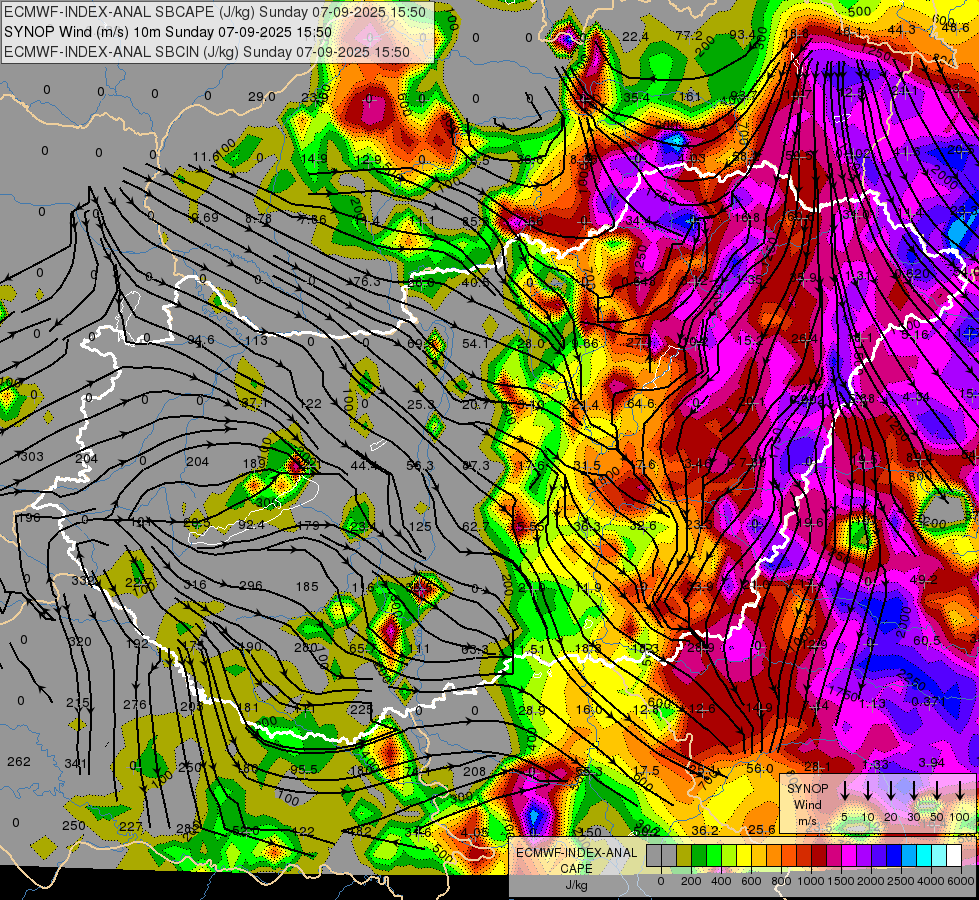Viewport: 979px width, 900px height.
Task: Click the map value 92.4
Action: (x=251, y=525)
